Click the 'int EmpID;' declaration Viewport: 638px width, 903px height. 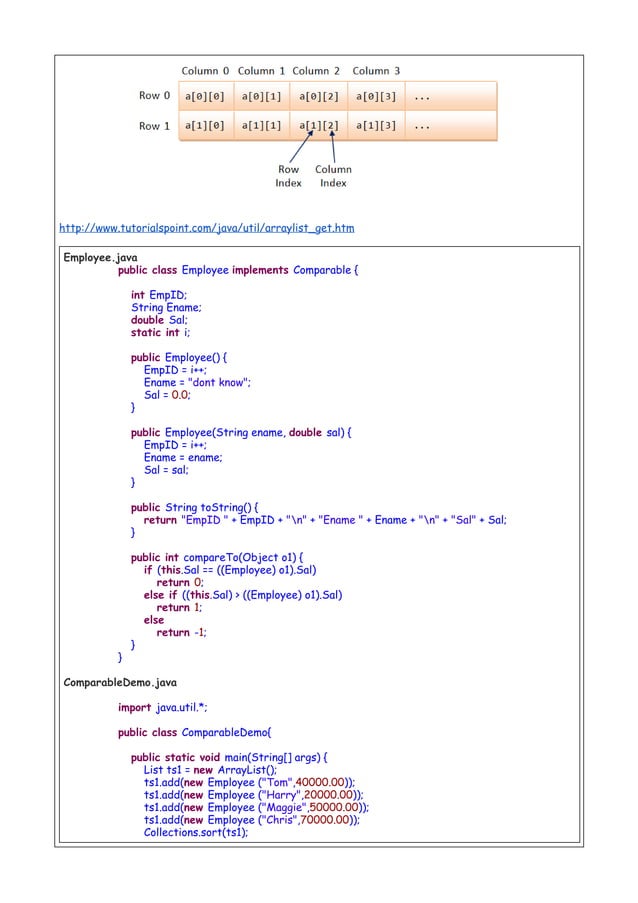coord(159,295)
